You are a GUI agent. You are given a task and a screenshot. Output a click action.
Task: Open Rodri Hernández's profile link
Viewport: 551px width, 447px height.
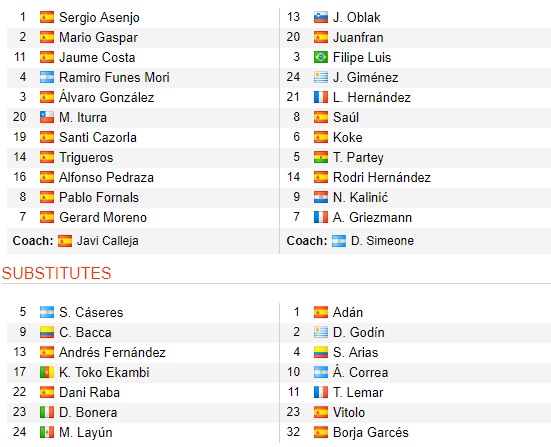[x=382, y=177]
